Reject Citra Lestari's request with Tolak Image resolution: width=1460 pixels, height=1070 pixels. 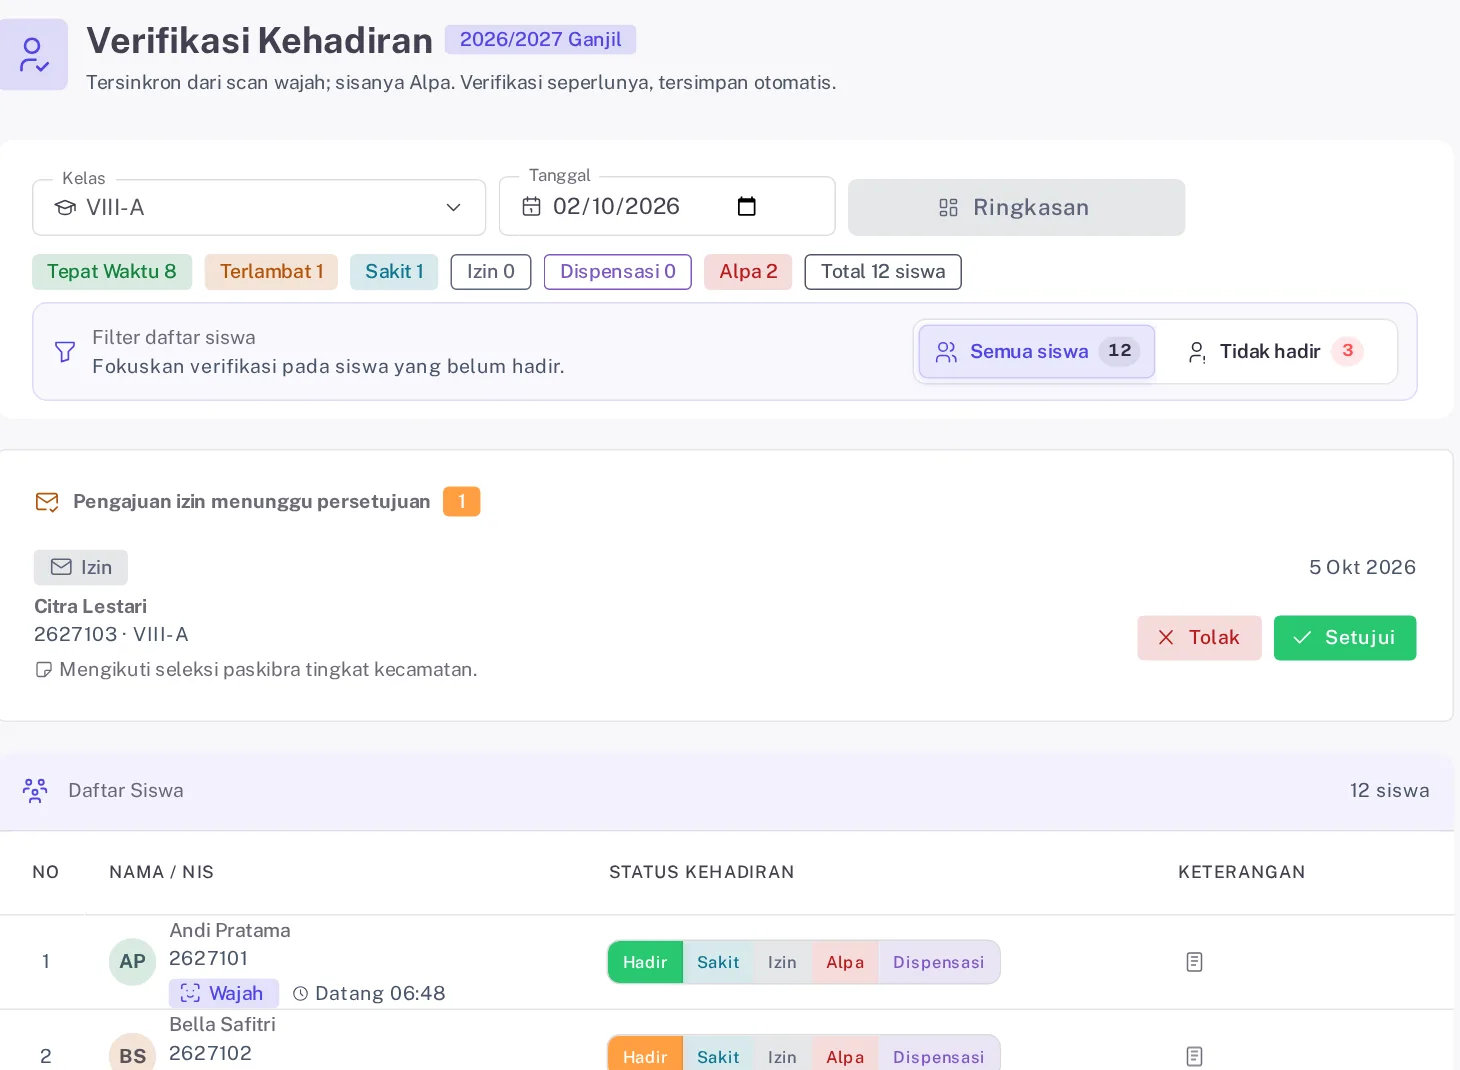[x=1199, y=638]
